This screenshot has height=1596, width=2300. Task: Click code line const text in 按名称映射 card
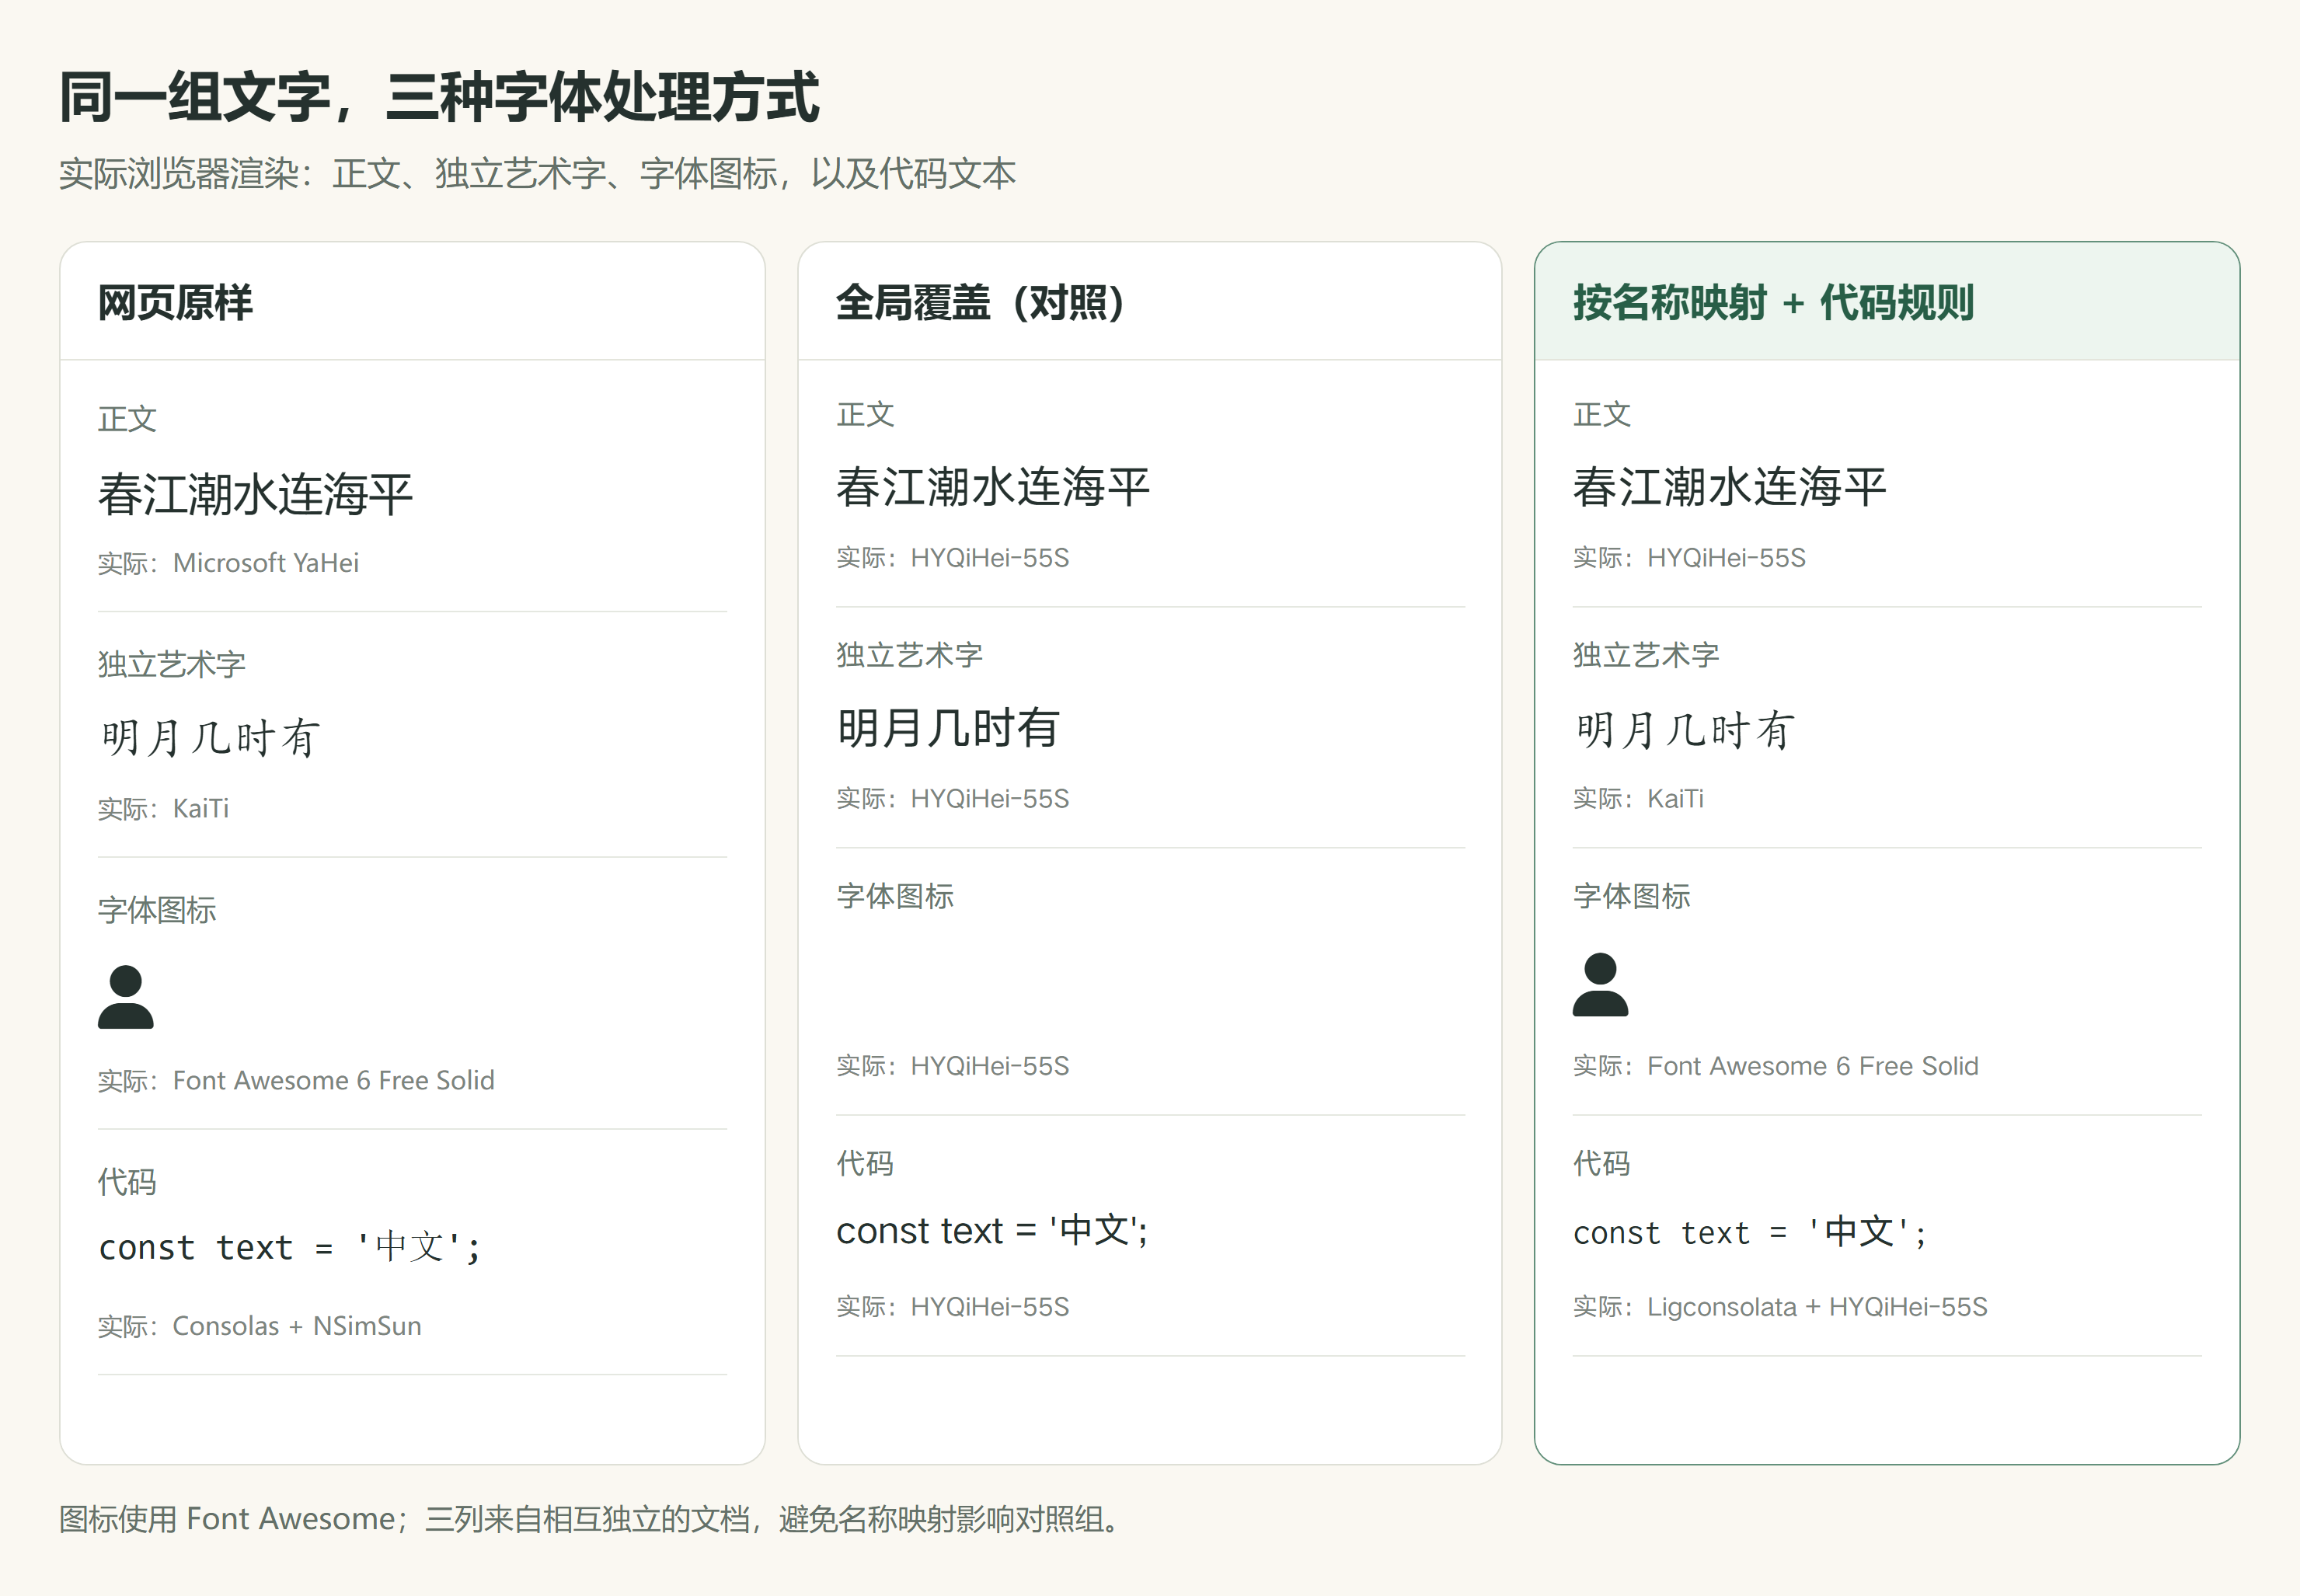1750,1232
